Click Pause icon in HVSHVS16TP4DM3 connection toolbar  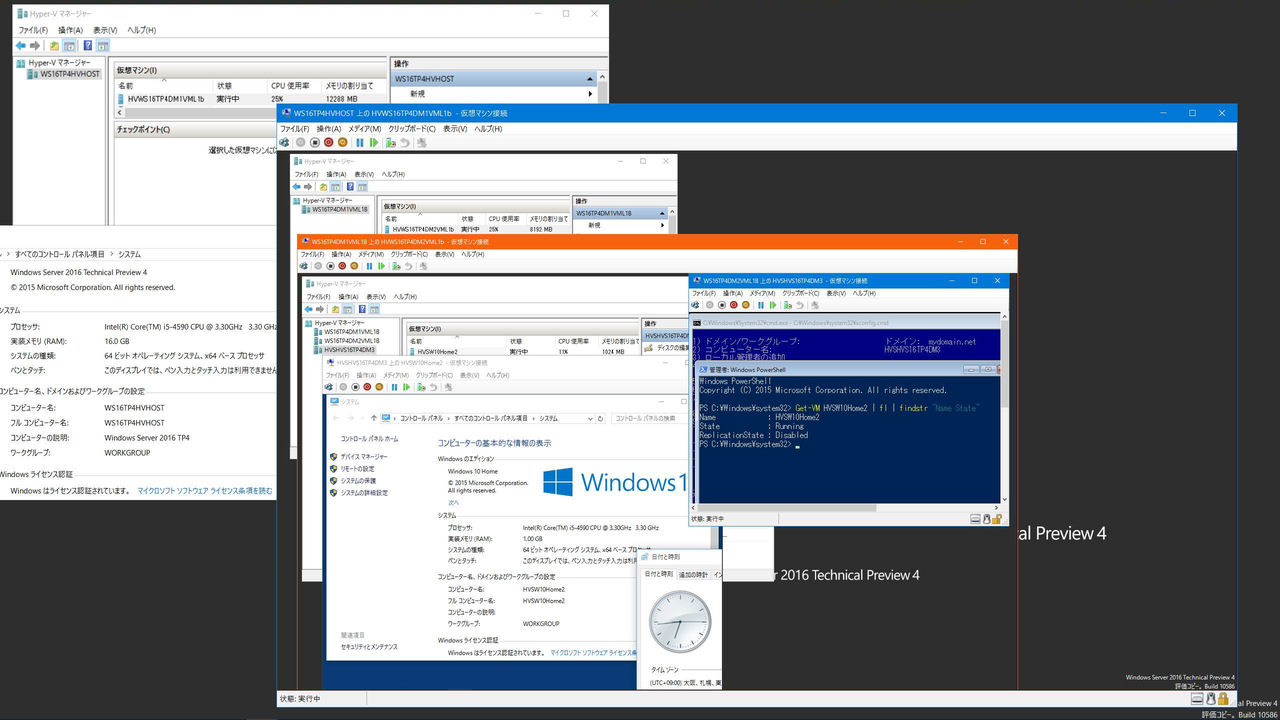(x=759, y=305)
